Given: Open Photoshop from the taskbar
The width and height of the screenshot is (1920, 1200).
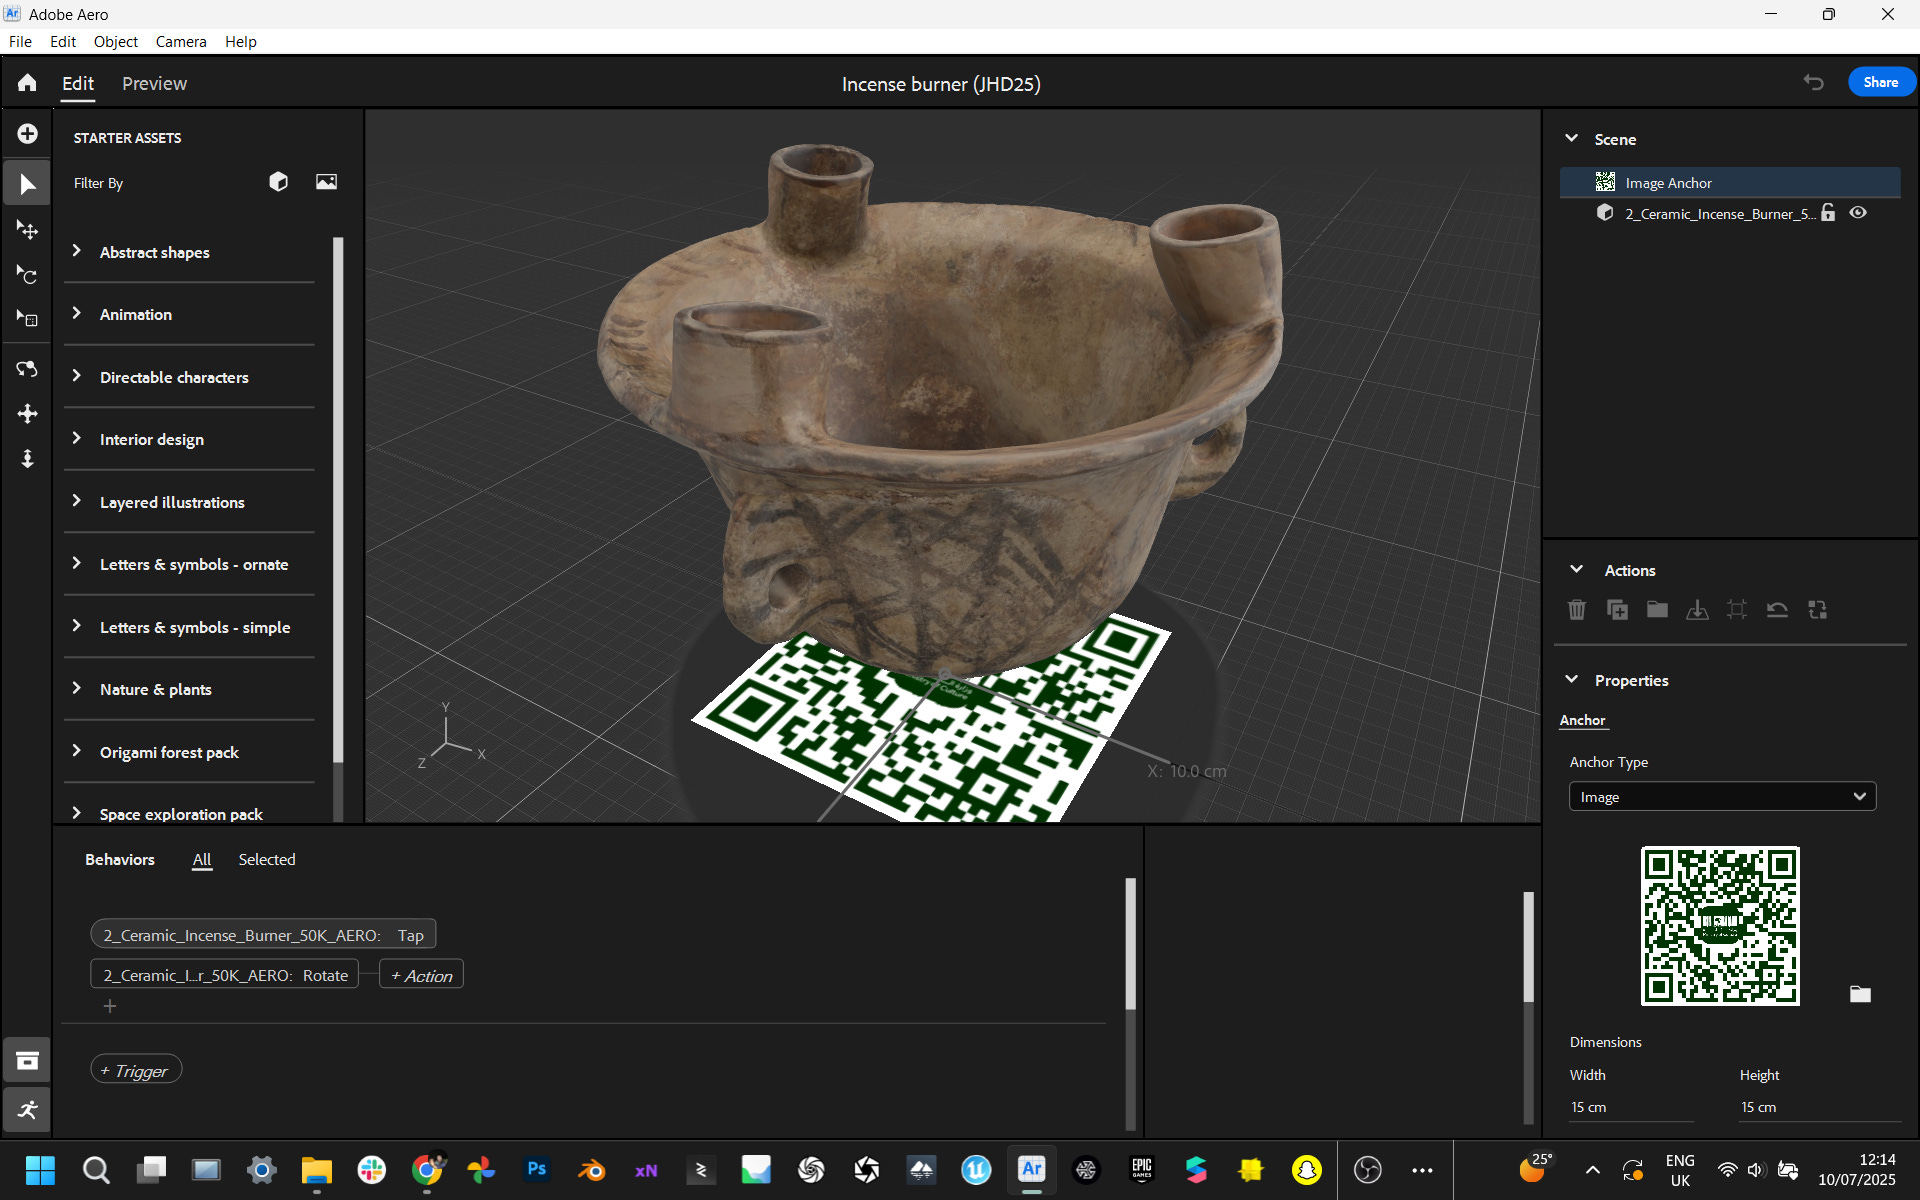Looking at the screenshot, I should click(537, 1169).
